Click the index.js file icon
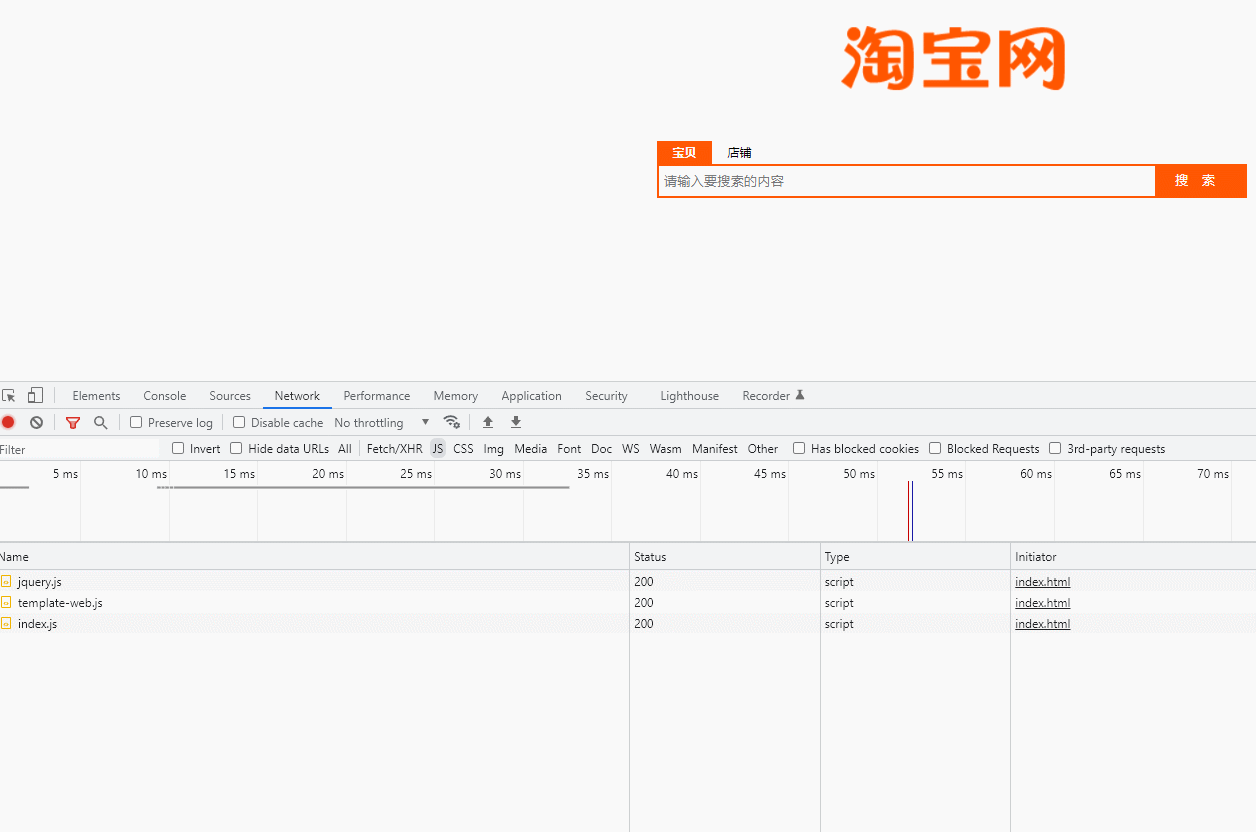This screenshot has width=1256, height=832. coord(6,623)
